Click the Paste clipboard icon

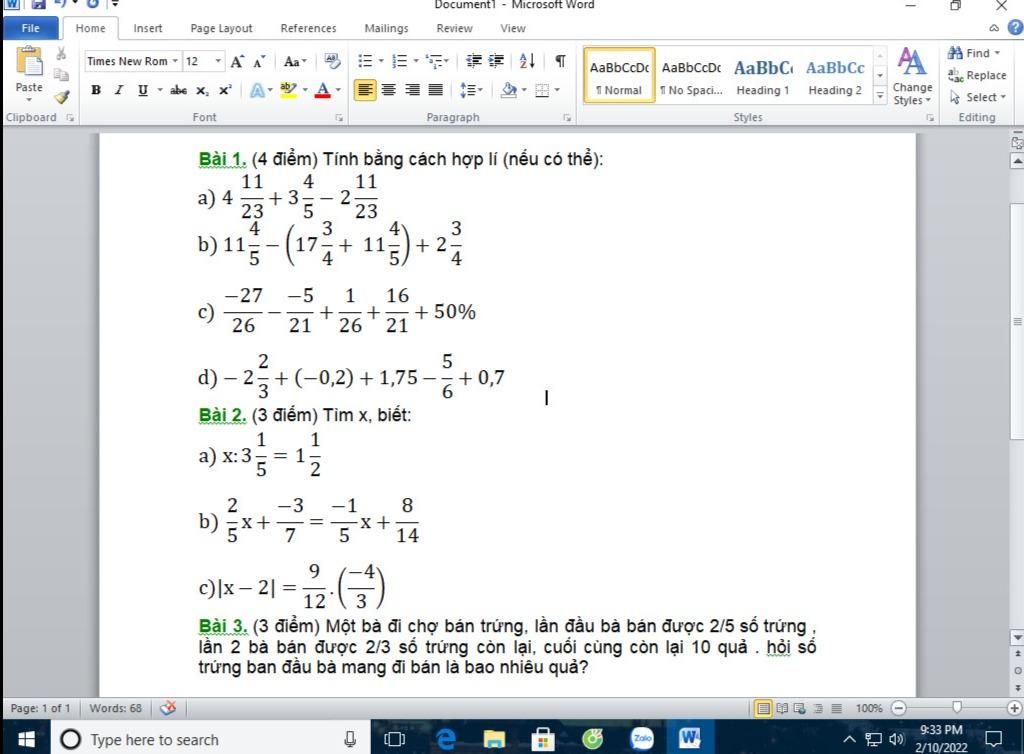tap(29, 61)
